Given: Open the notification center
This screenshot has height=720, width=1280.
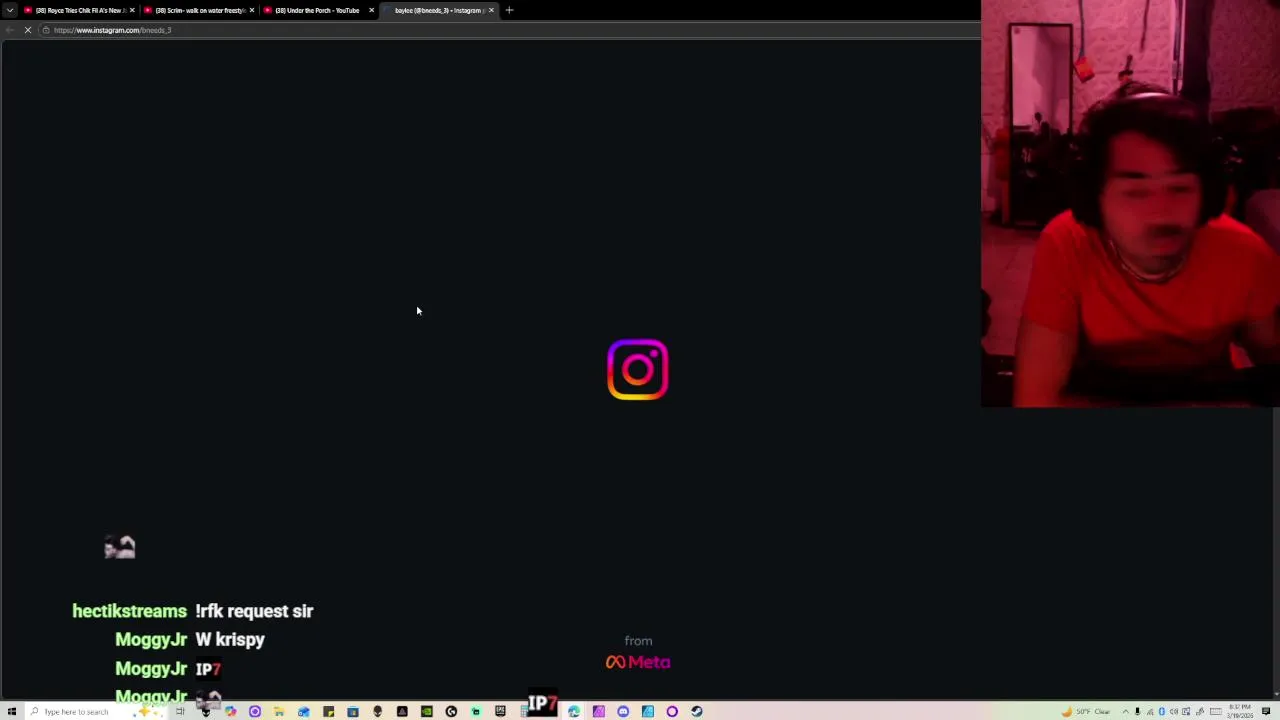Looking at the screenshot, I should click(x=1266, y=711).
